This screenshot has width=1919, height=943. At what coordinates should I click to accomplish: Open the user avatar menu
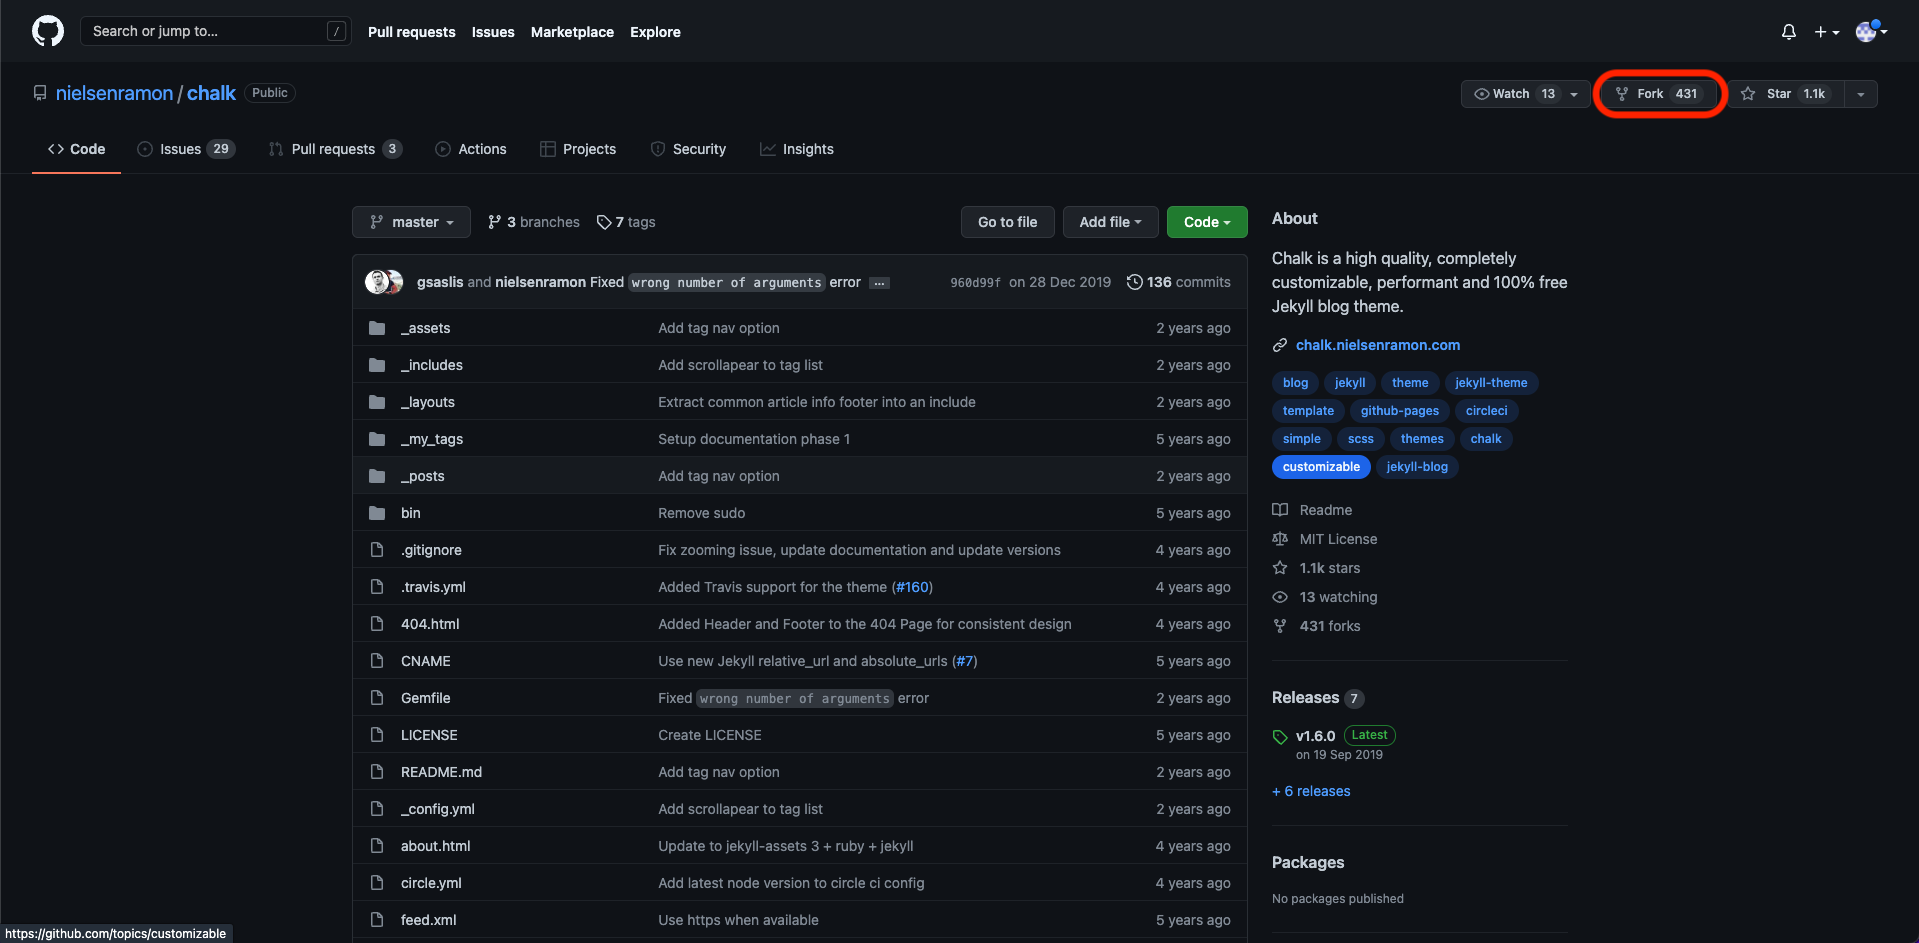pos(1871,31)
